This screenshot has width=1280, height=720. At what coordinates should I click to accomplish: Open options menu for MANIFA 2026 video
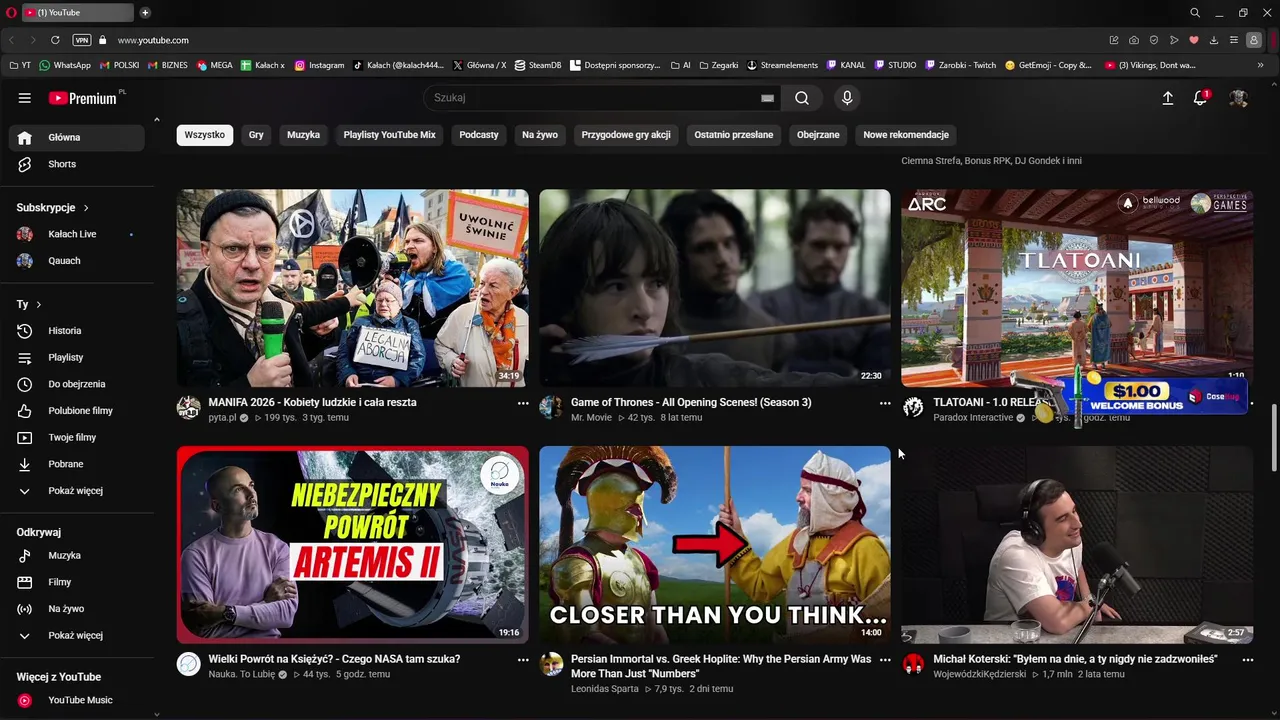tap(523, 403)
